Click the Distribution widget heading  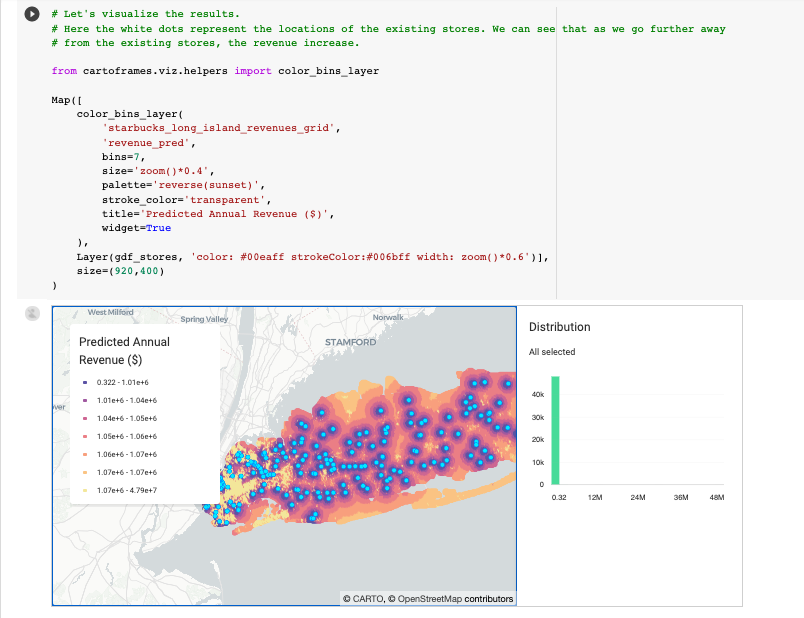(x=562, y=328)
